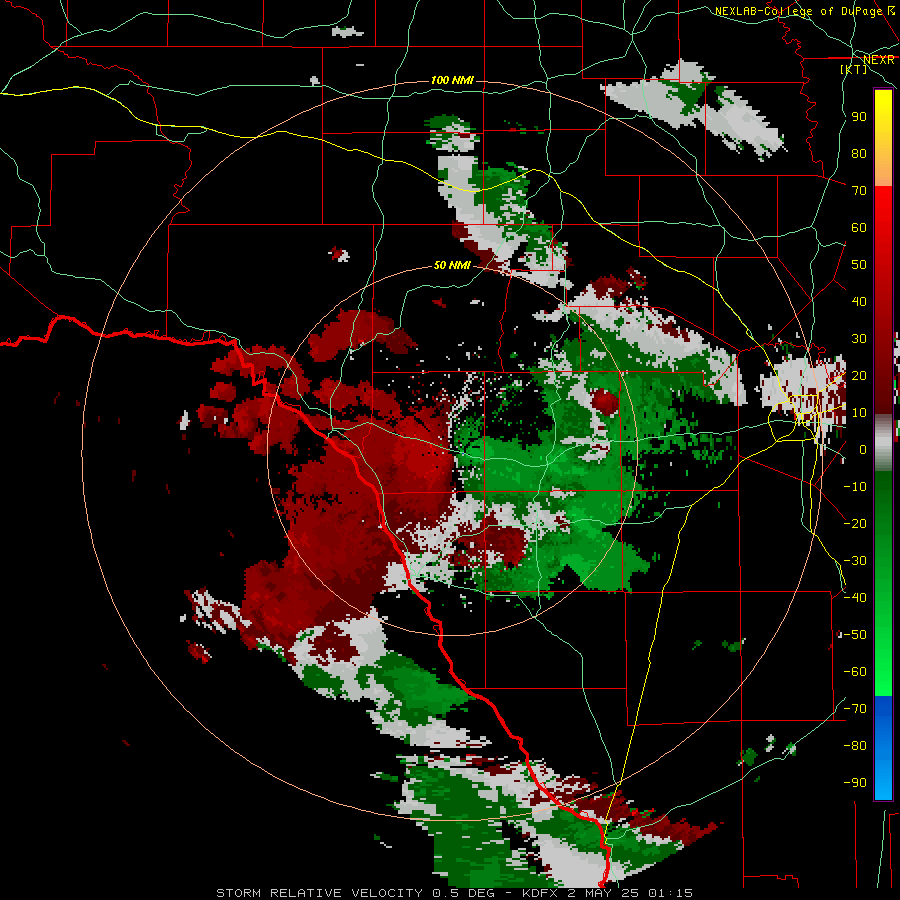Click the -20 velocity scale label

855,524
